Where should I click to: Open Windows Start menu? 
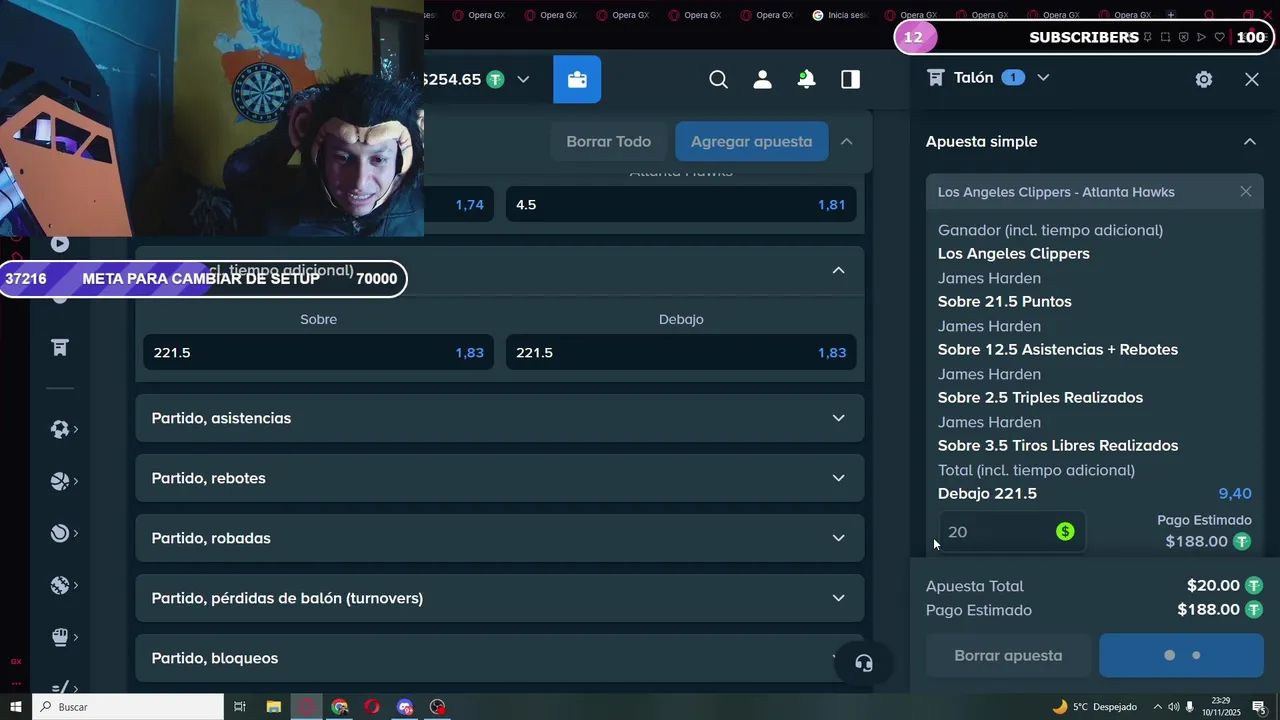[15, 707]
